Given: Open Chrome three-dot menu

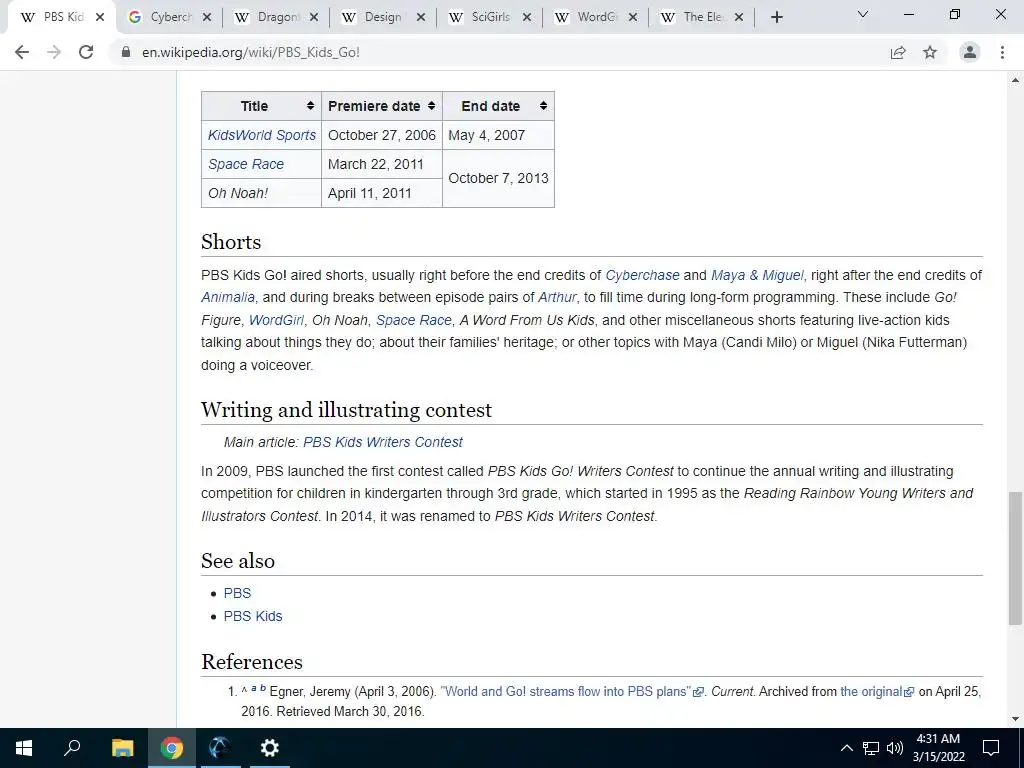Looking at the screenshot, I should tap(1002, 52).
